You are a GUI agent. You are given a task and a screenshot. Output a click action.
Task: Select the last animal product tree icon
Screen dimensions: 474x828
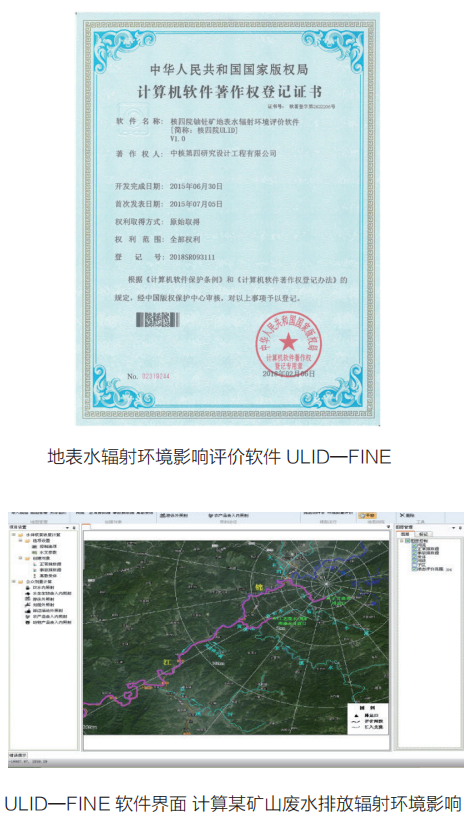27,622
